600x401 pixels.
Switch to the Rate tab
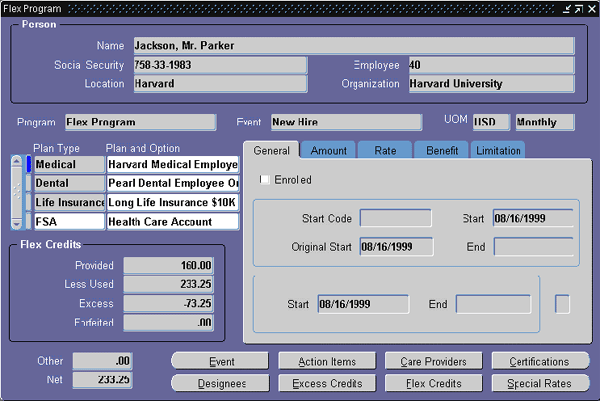point(385,150)
